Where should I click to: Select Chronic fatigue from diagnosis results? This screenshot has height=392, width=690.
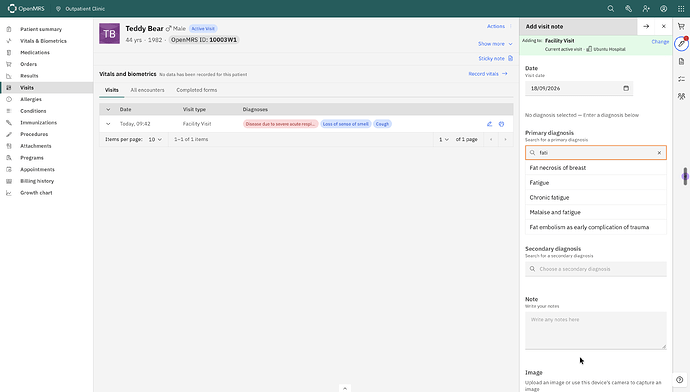coord(596,198)
